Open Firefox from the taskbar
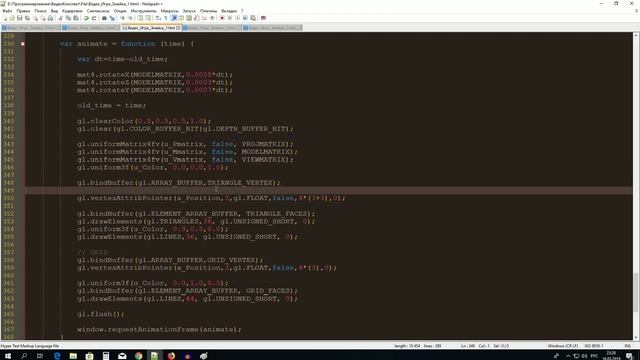The width and height of the screenshot is (640, 360). [171, 356]
